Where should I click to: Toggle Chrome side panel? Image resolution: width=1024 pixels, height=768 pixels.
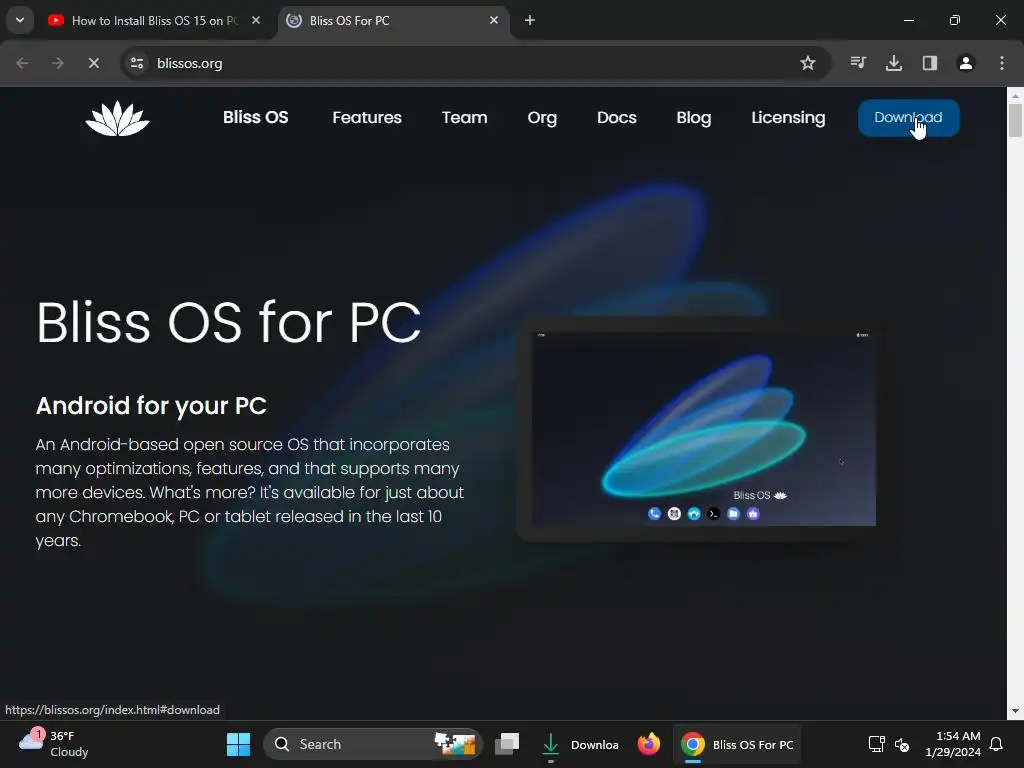(930, 63)
